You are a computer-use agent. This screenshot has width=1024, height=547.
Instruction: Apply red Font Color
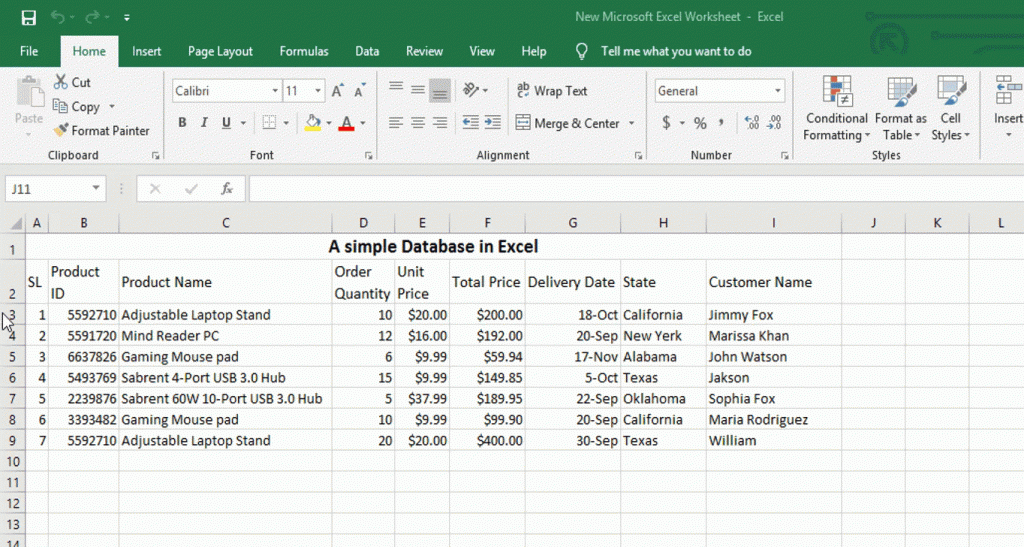[x=347, y=123]
